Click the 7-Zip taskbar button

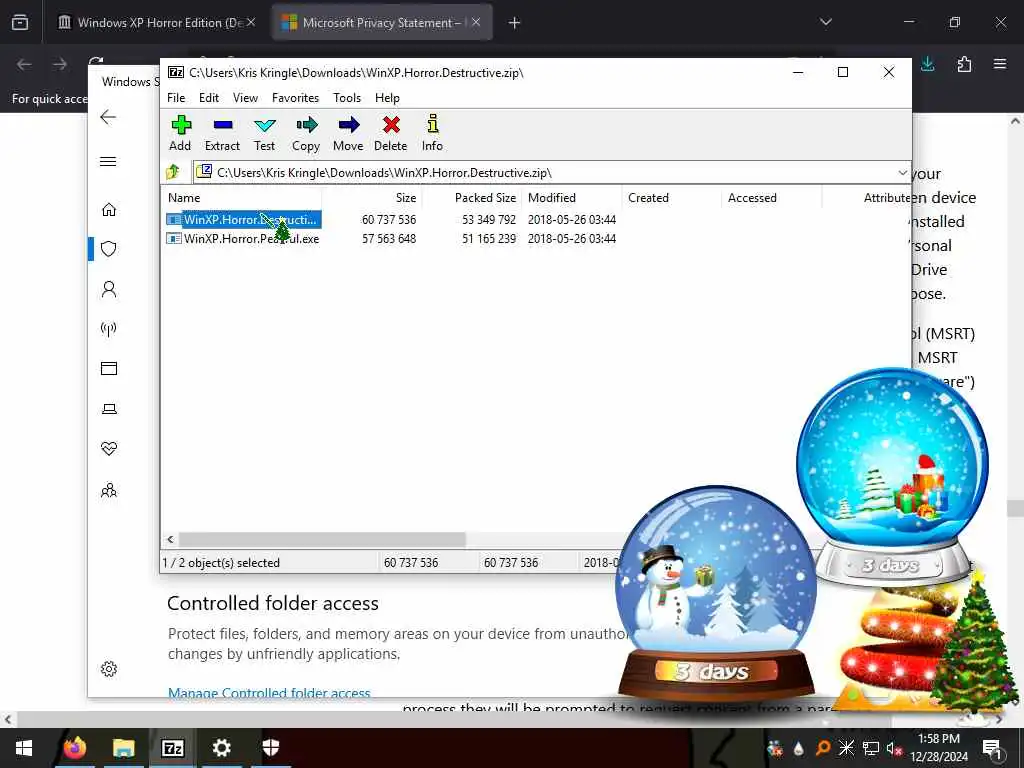[x=172, y=748]
